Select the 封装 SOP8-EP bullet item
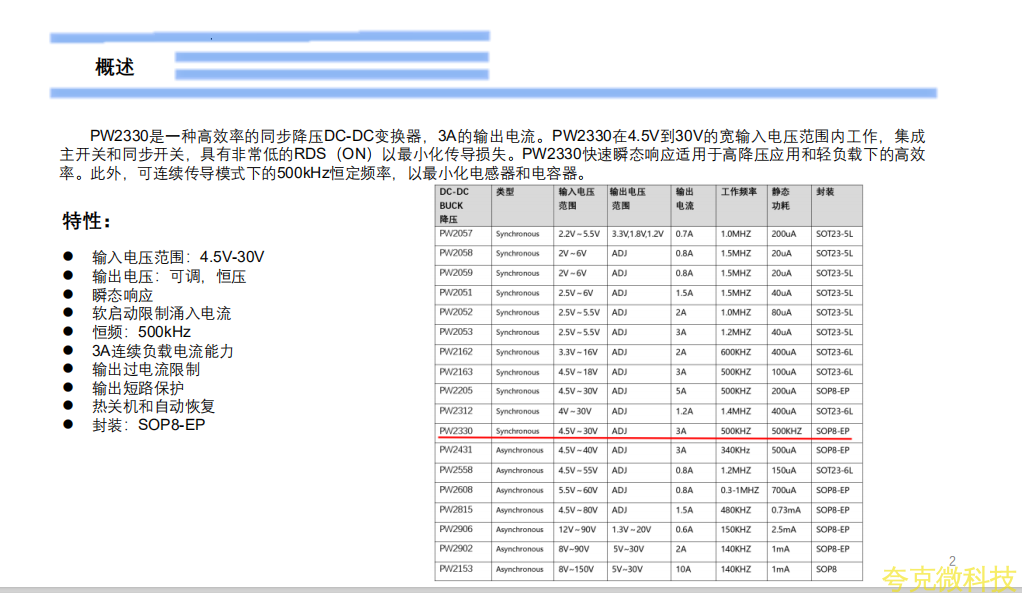 [x=149, y=424]
